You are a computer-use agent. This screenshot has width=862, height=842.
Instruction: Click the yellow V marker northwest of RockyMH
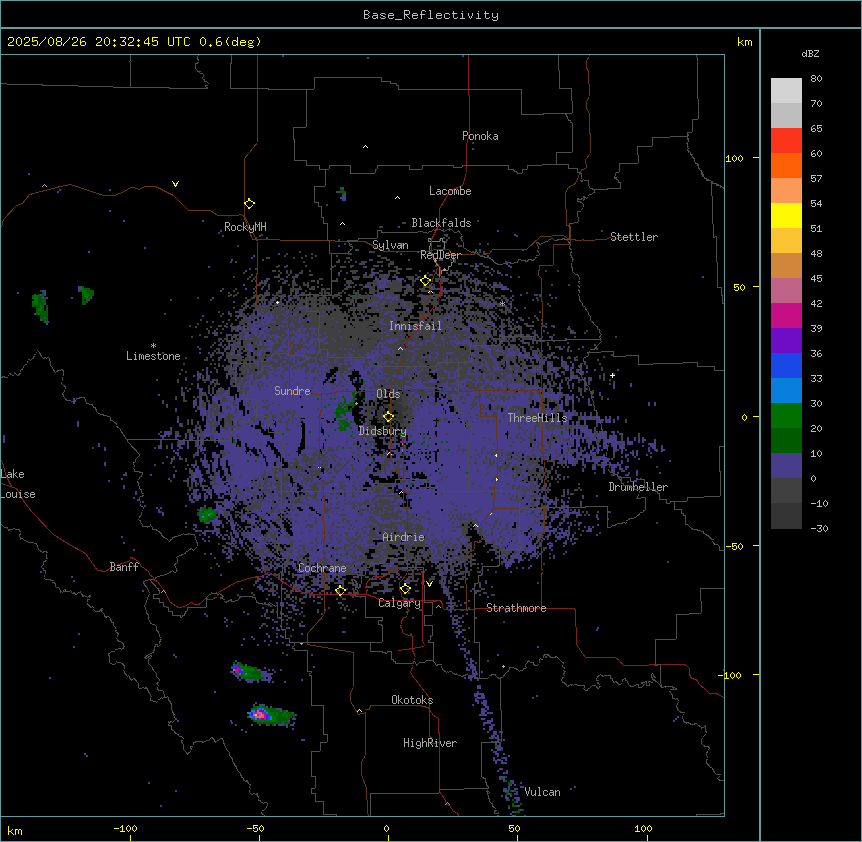click(x=175, y=184)
